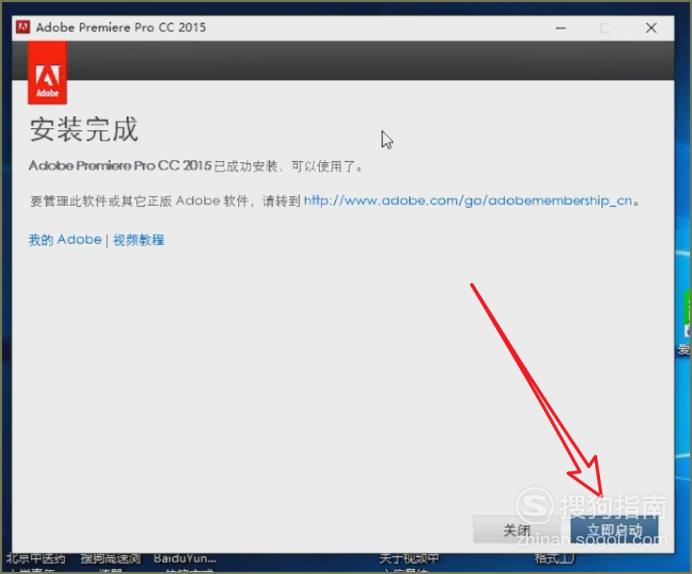The width and height of the screenshot is (692, 574).
Task: Click the red Adobe logo
Action: coord(47,73)
